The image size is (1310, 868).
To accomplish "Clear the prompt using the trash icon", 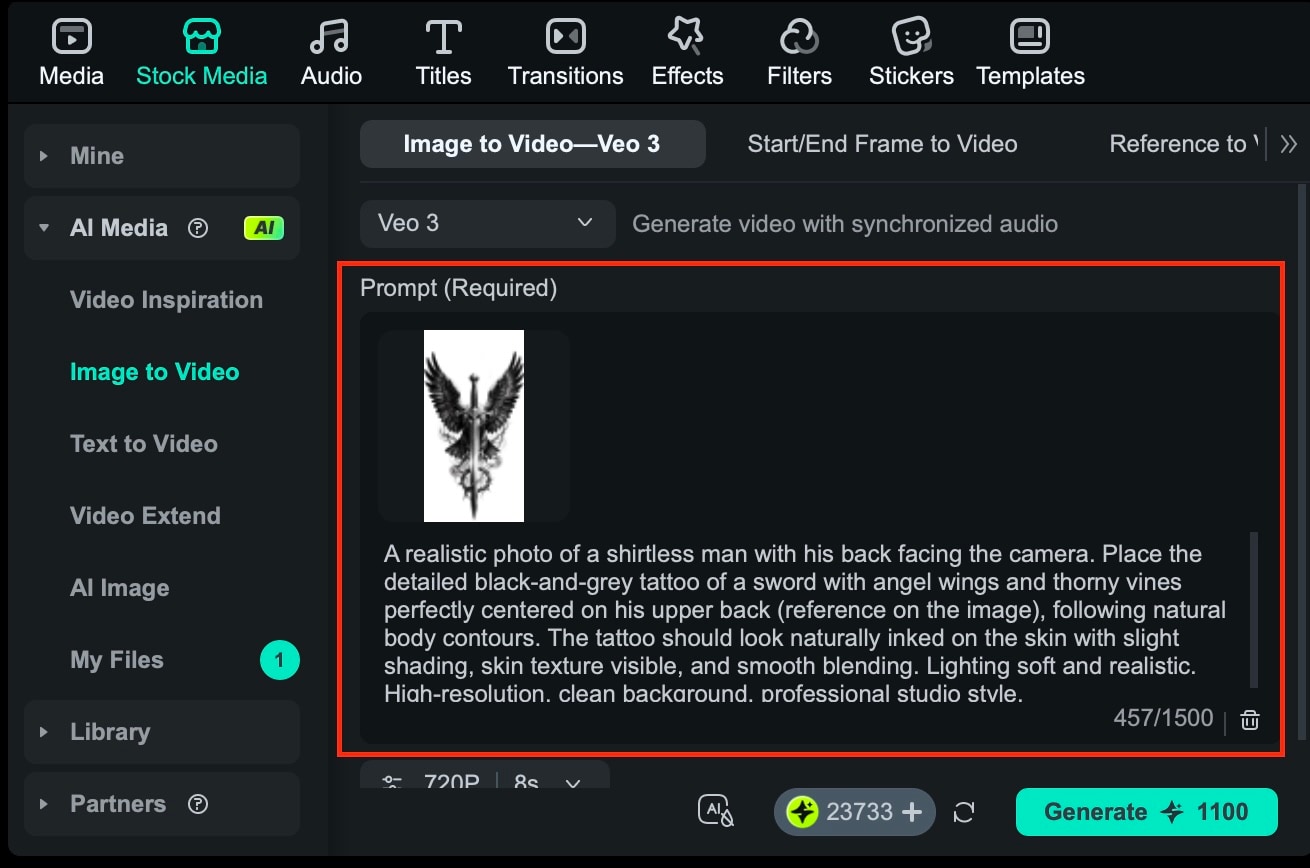I will coord(1249,718).
